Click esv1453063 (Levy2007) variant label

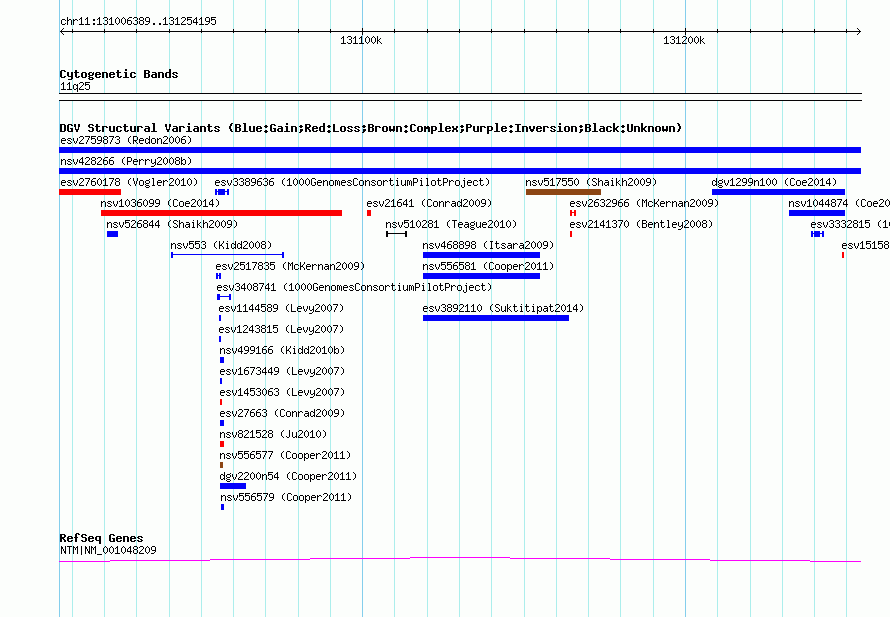pos(282,392)
